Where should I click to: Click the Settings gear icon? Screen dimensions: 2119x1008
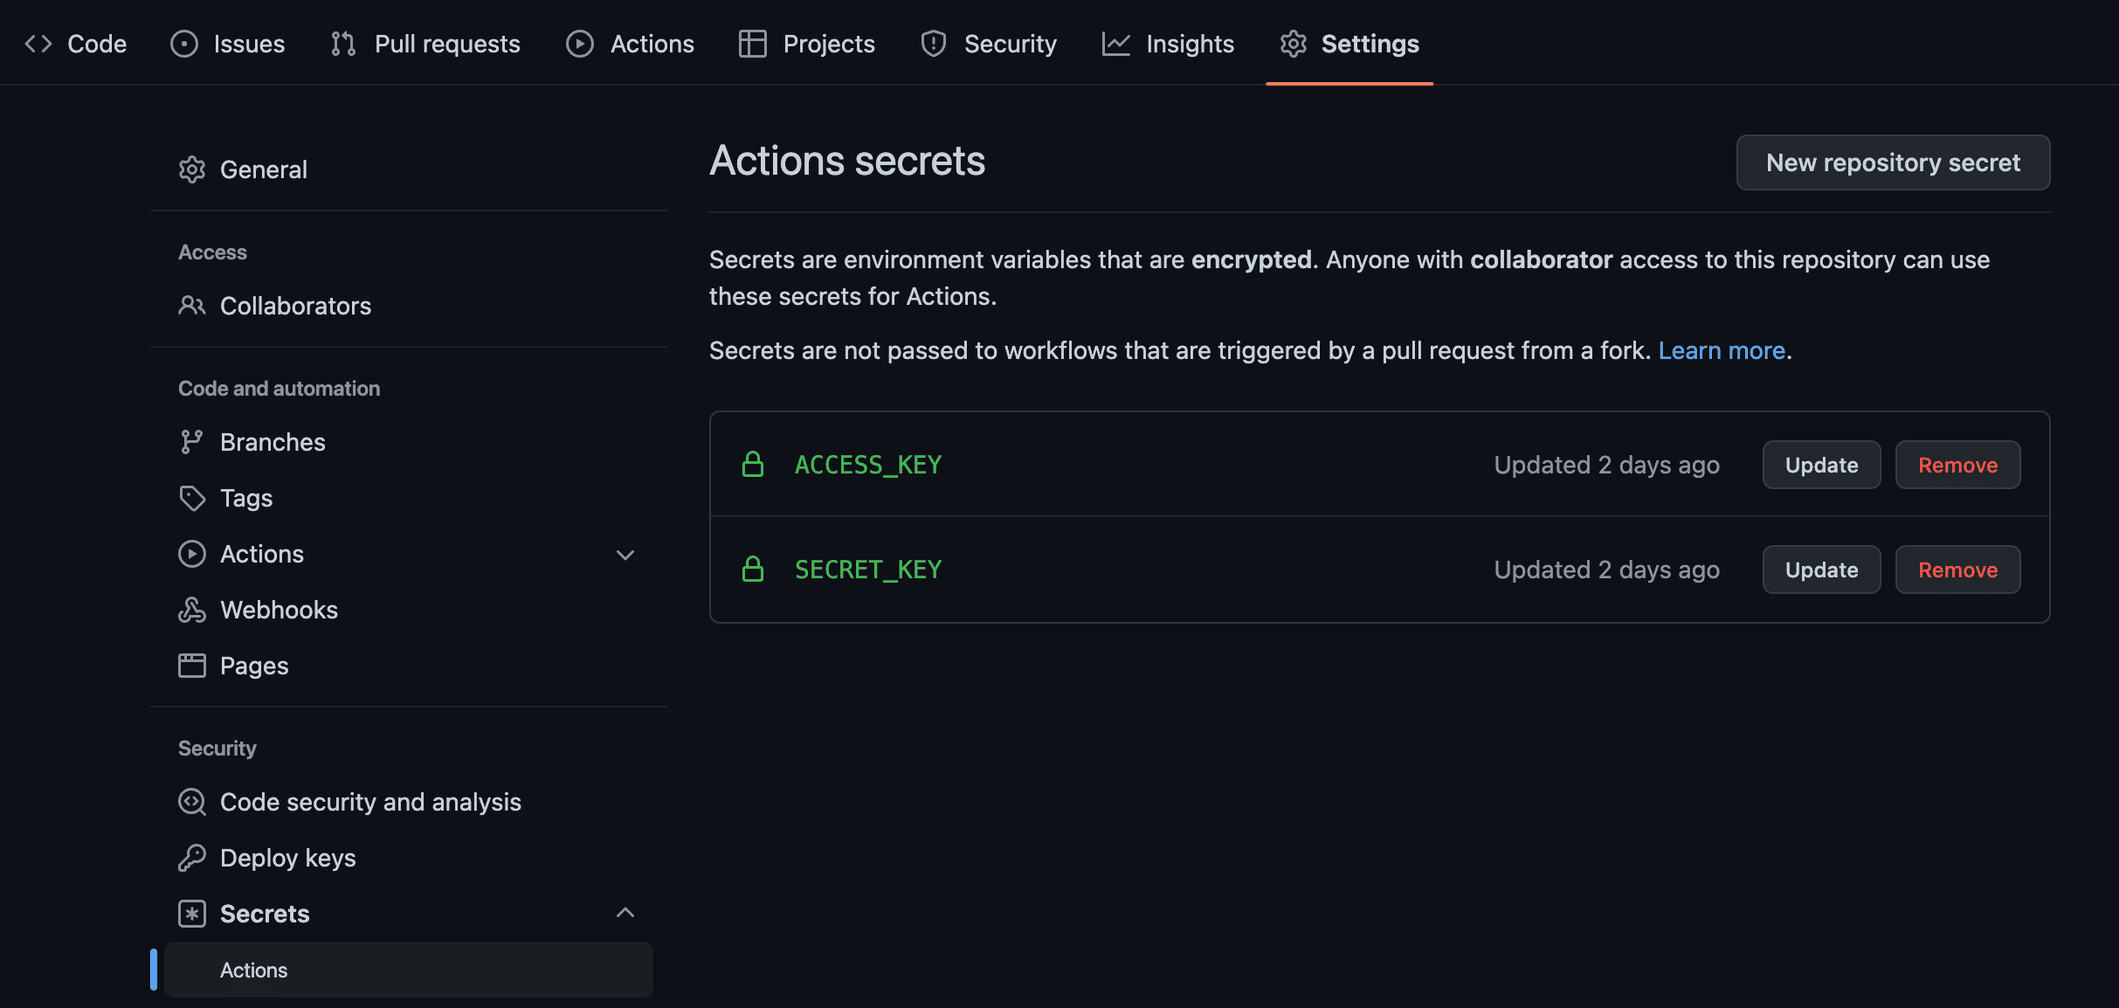click(1293, 43)
